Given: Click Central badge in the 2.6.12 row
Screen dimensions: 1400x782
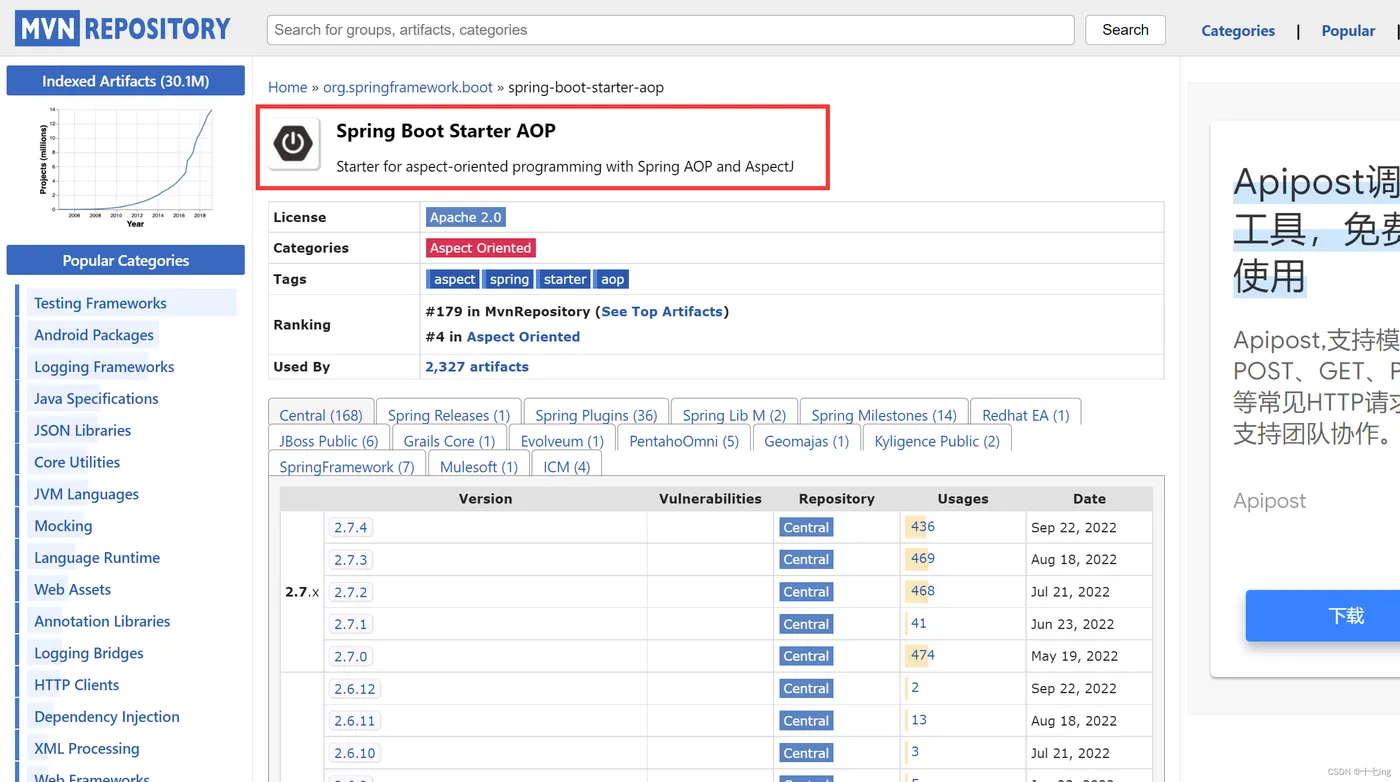Looking at the screenshot, I should pyautogui.click(x=806, y=689).
